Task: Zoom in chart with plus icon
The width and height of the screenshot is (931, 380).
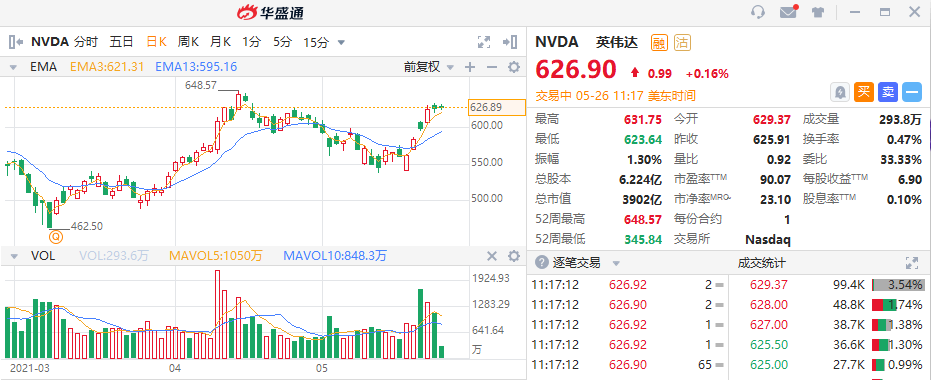Action: (x=470, y=67)
